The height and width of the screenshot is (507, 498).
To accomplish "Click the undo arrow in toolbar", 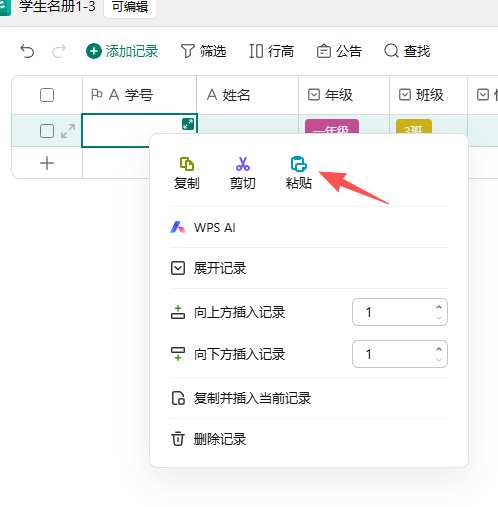I will (27, 51).
